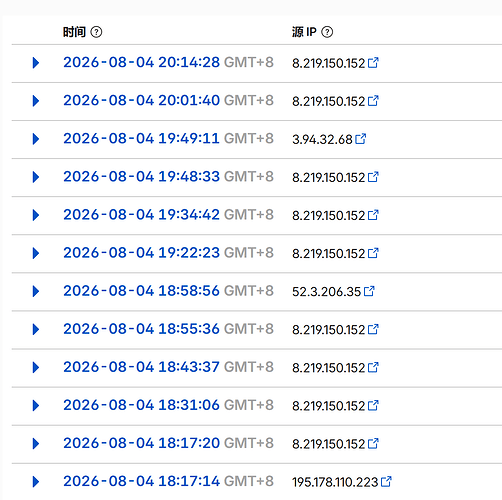This screenshot has height=500, width=502.
Task: Expand the 20:01:40 log row
Action: [36, 101]
